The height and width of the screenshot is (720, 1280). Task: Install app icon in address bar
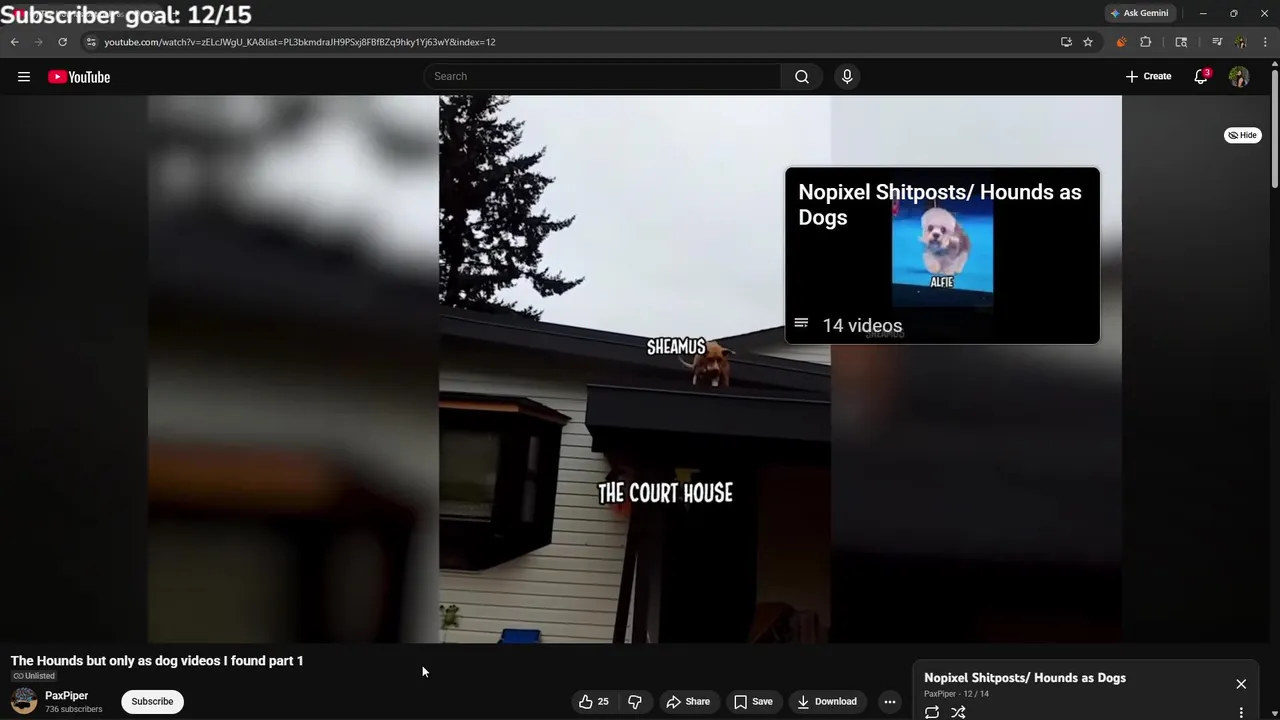1066,42
